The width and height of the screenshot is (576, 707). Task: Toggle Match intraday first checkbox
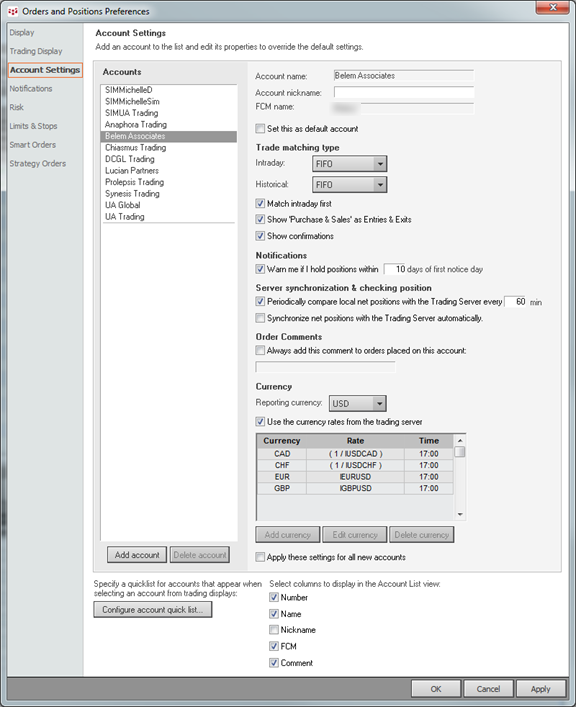260,203
